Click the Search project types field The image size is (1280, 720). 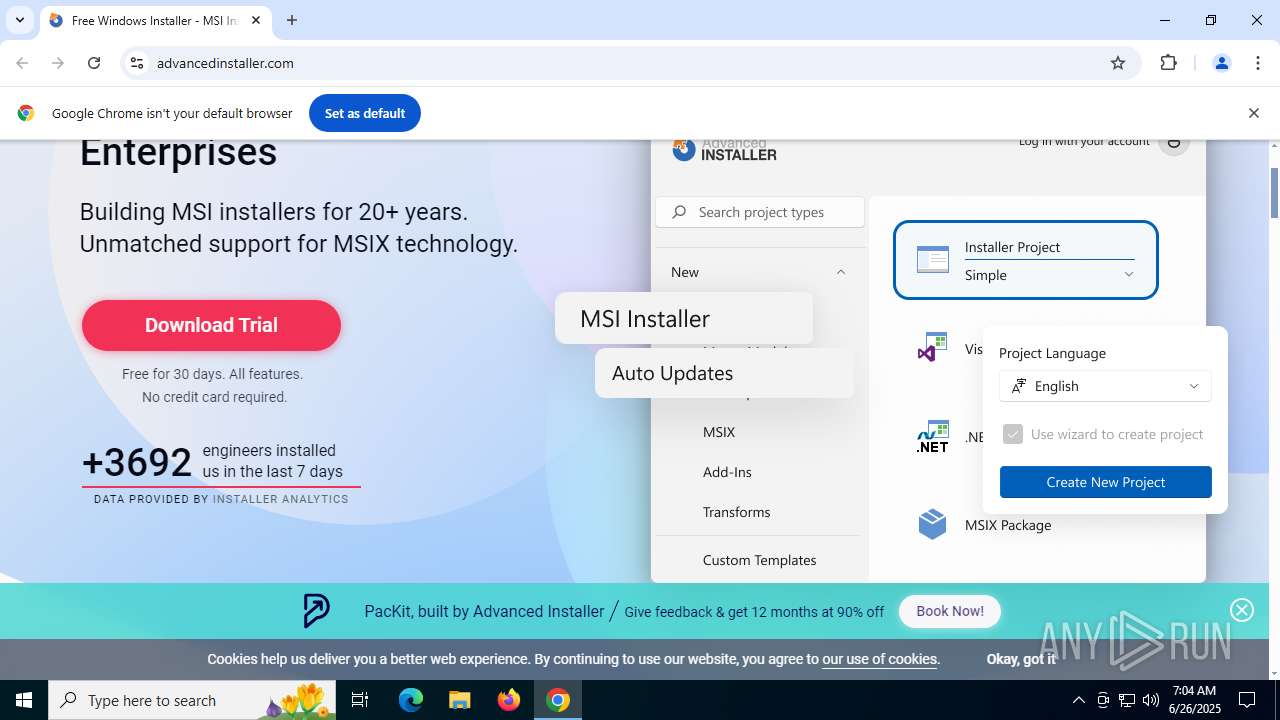[760, 212]
